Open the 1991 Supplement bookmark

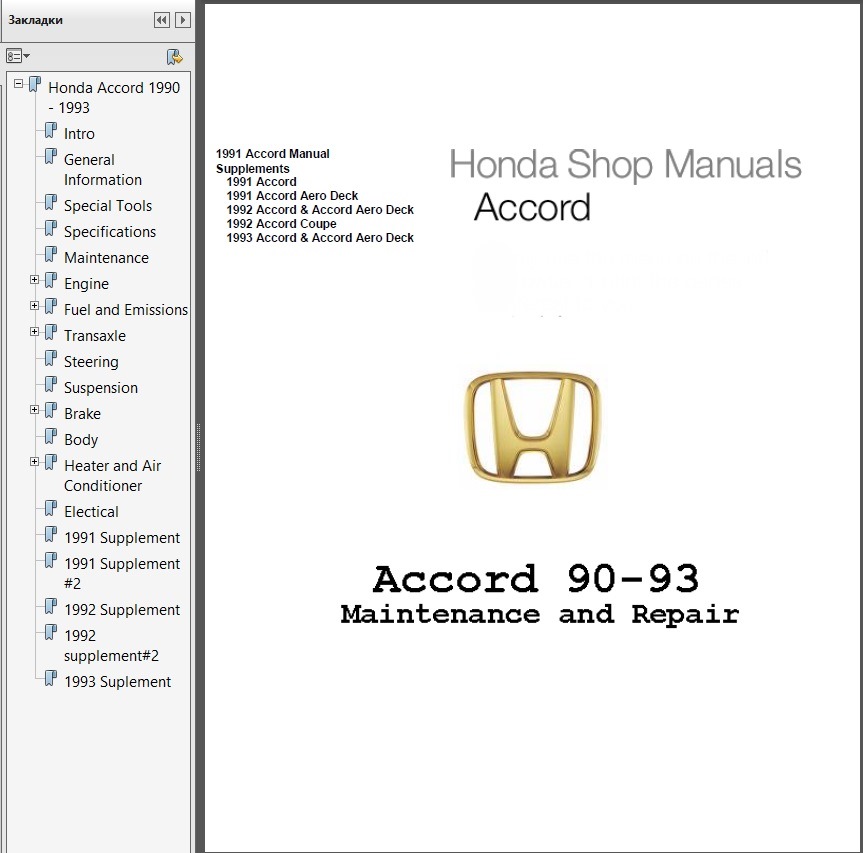point(122,538)
